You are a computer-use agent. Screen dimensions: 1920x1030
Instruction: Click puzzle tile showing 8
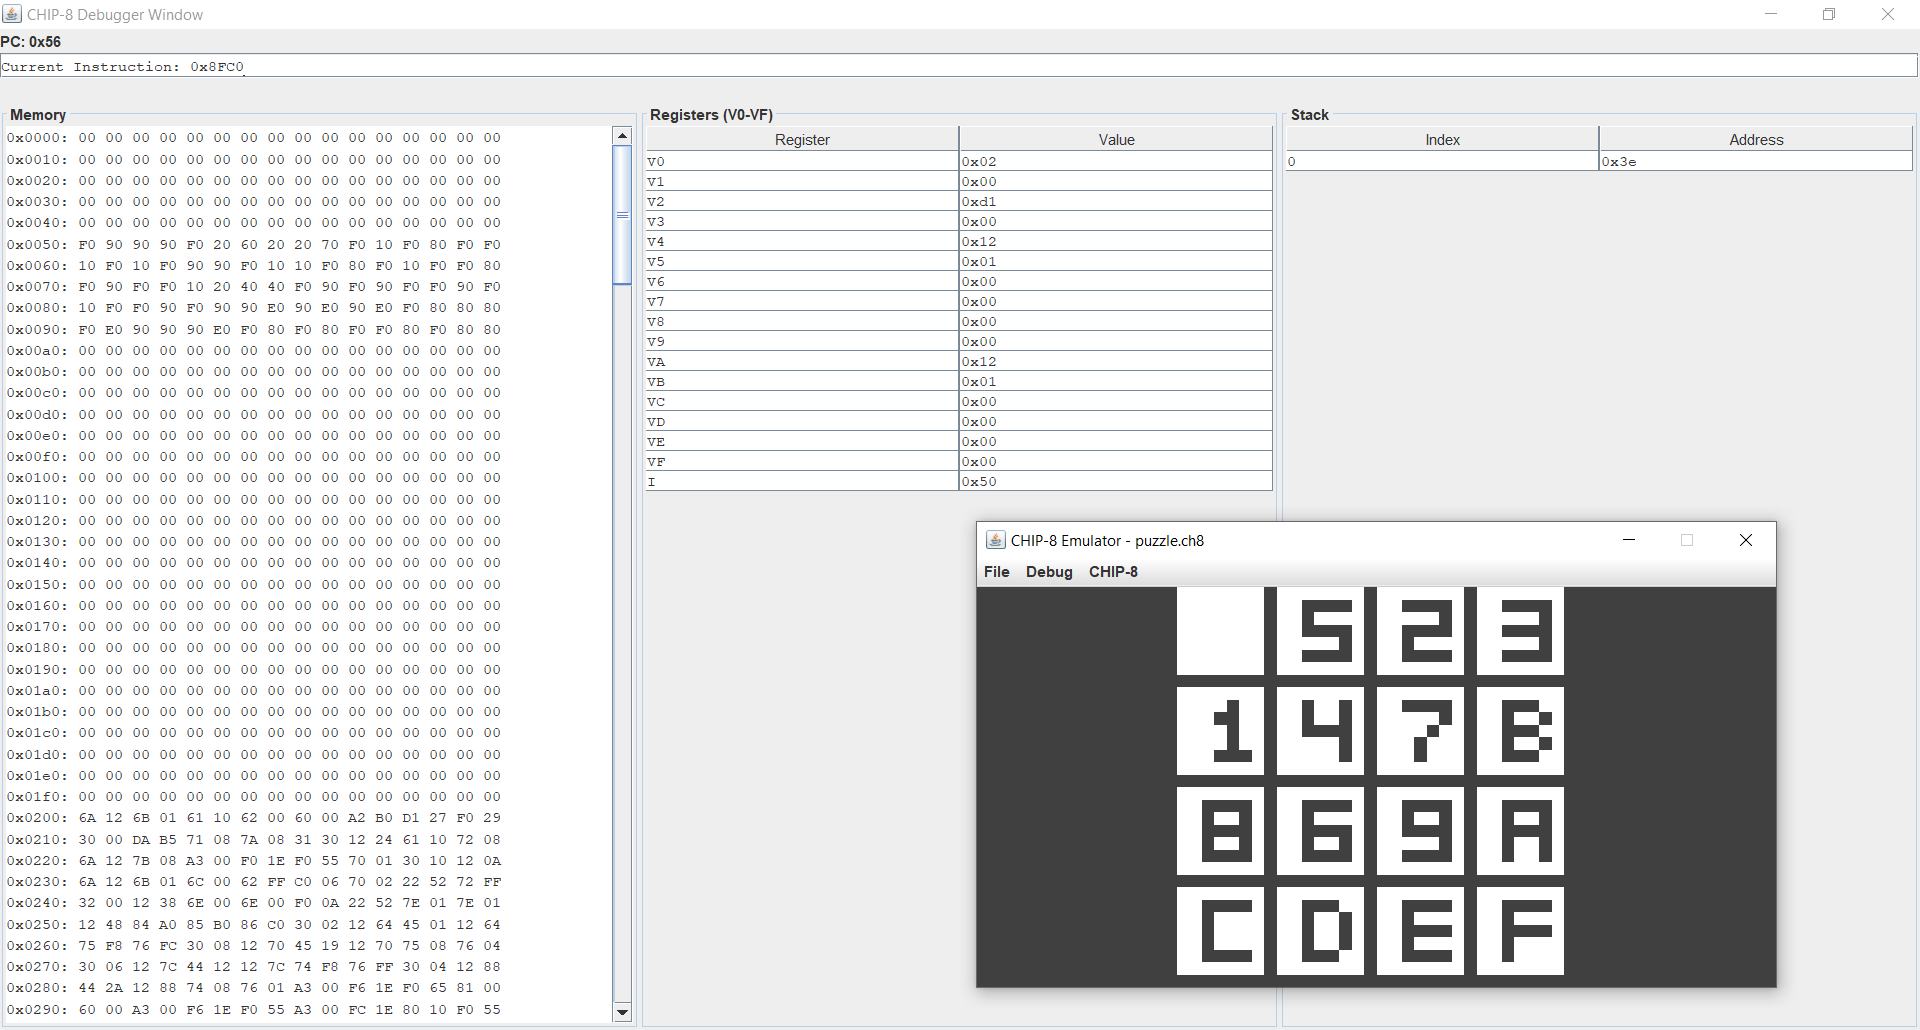tap(1220, 831)
